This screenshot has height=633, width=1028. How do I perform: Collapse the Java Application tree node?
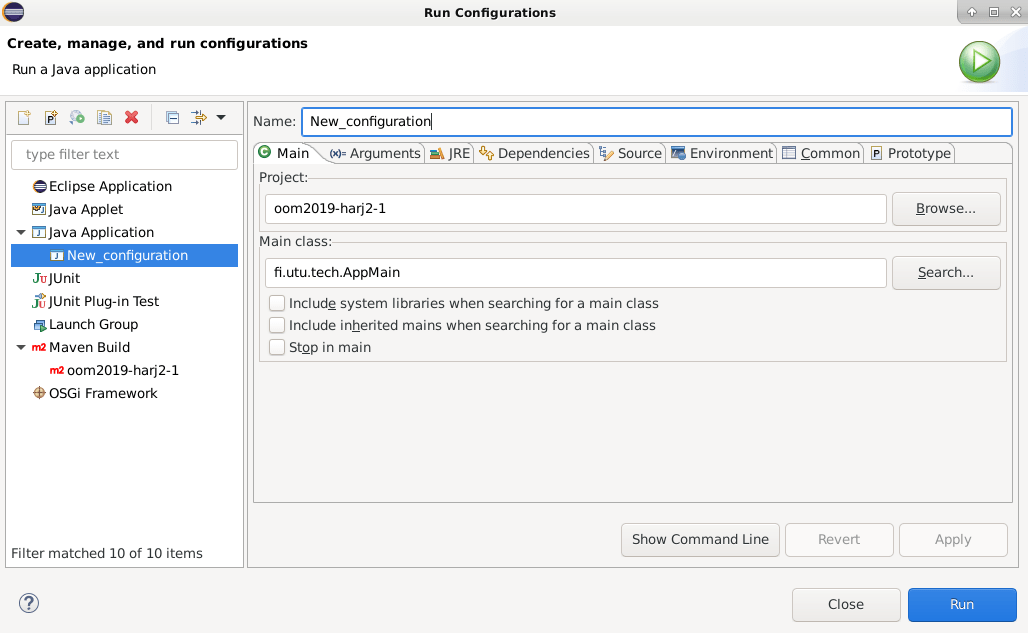(x=21, y=232)
